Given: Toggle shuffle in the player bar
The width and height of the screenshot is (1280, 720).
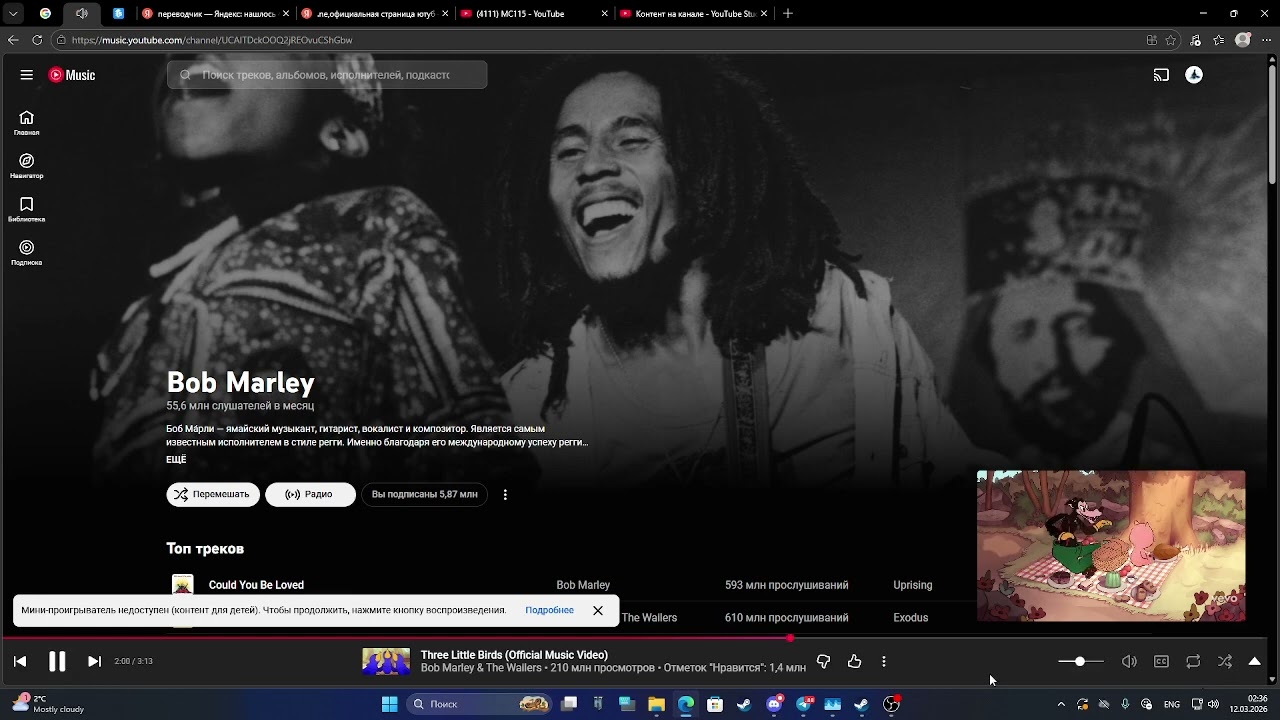Looking at the screenshot, I should tap(1225, 661).
